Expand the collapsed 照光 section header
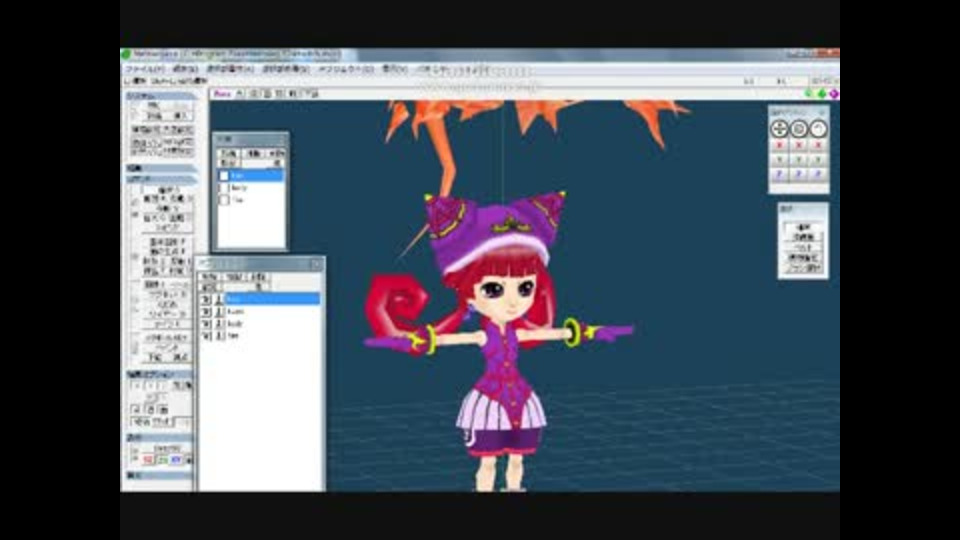960x540 pixels. tap(160, 168)
